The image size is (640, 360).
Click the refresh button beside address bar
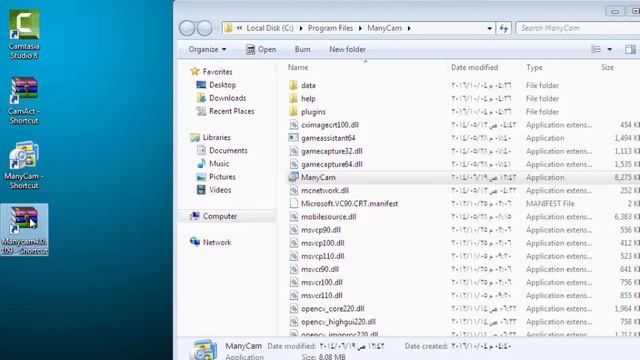[504, 28]
